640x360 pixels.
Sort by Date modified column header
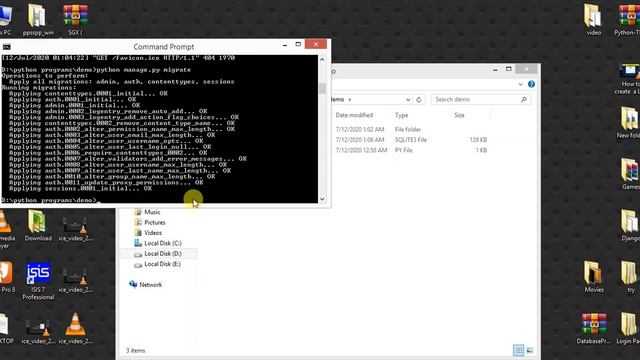point(354,115)
